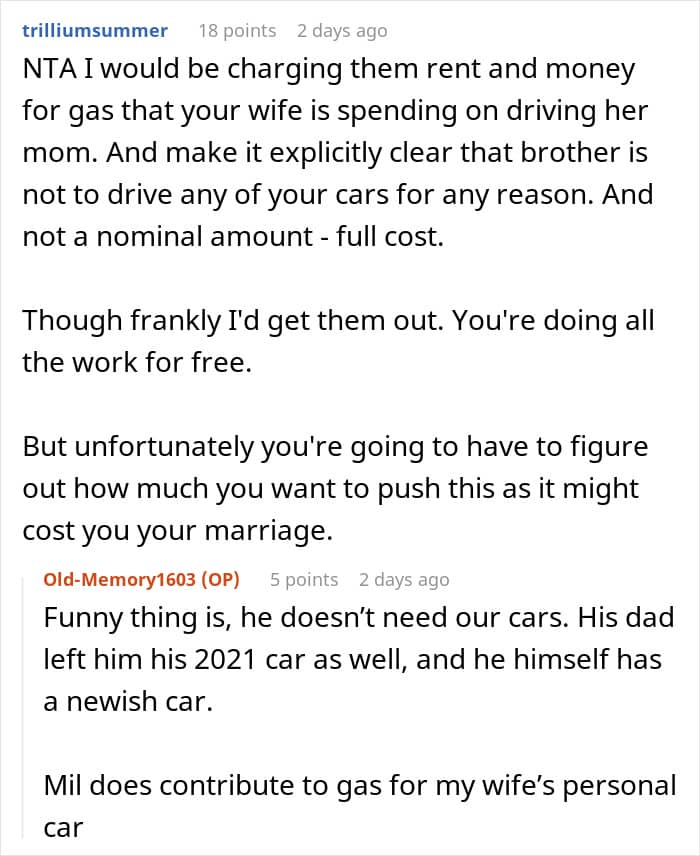Open the OP reply's 2 days ago timestamp
Image resolution: width=700 pixels, height=856 pixels.
tap(404, 580)
